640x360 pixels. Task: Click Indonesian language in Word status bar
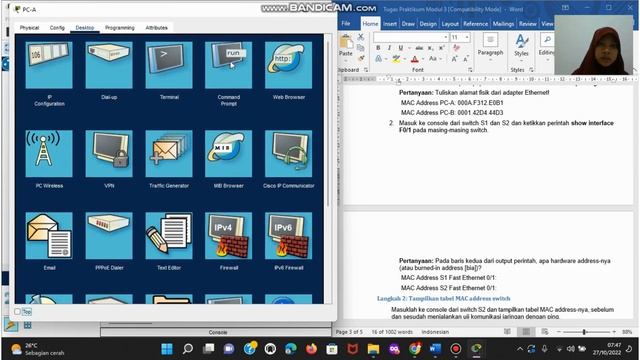pos(435,332)
